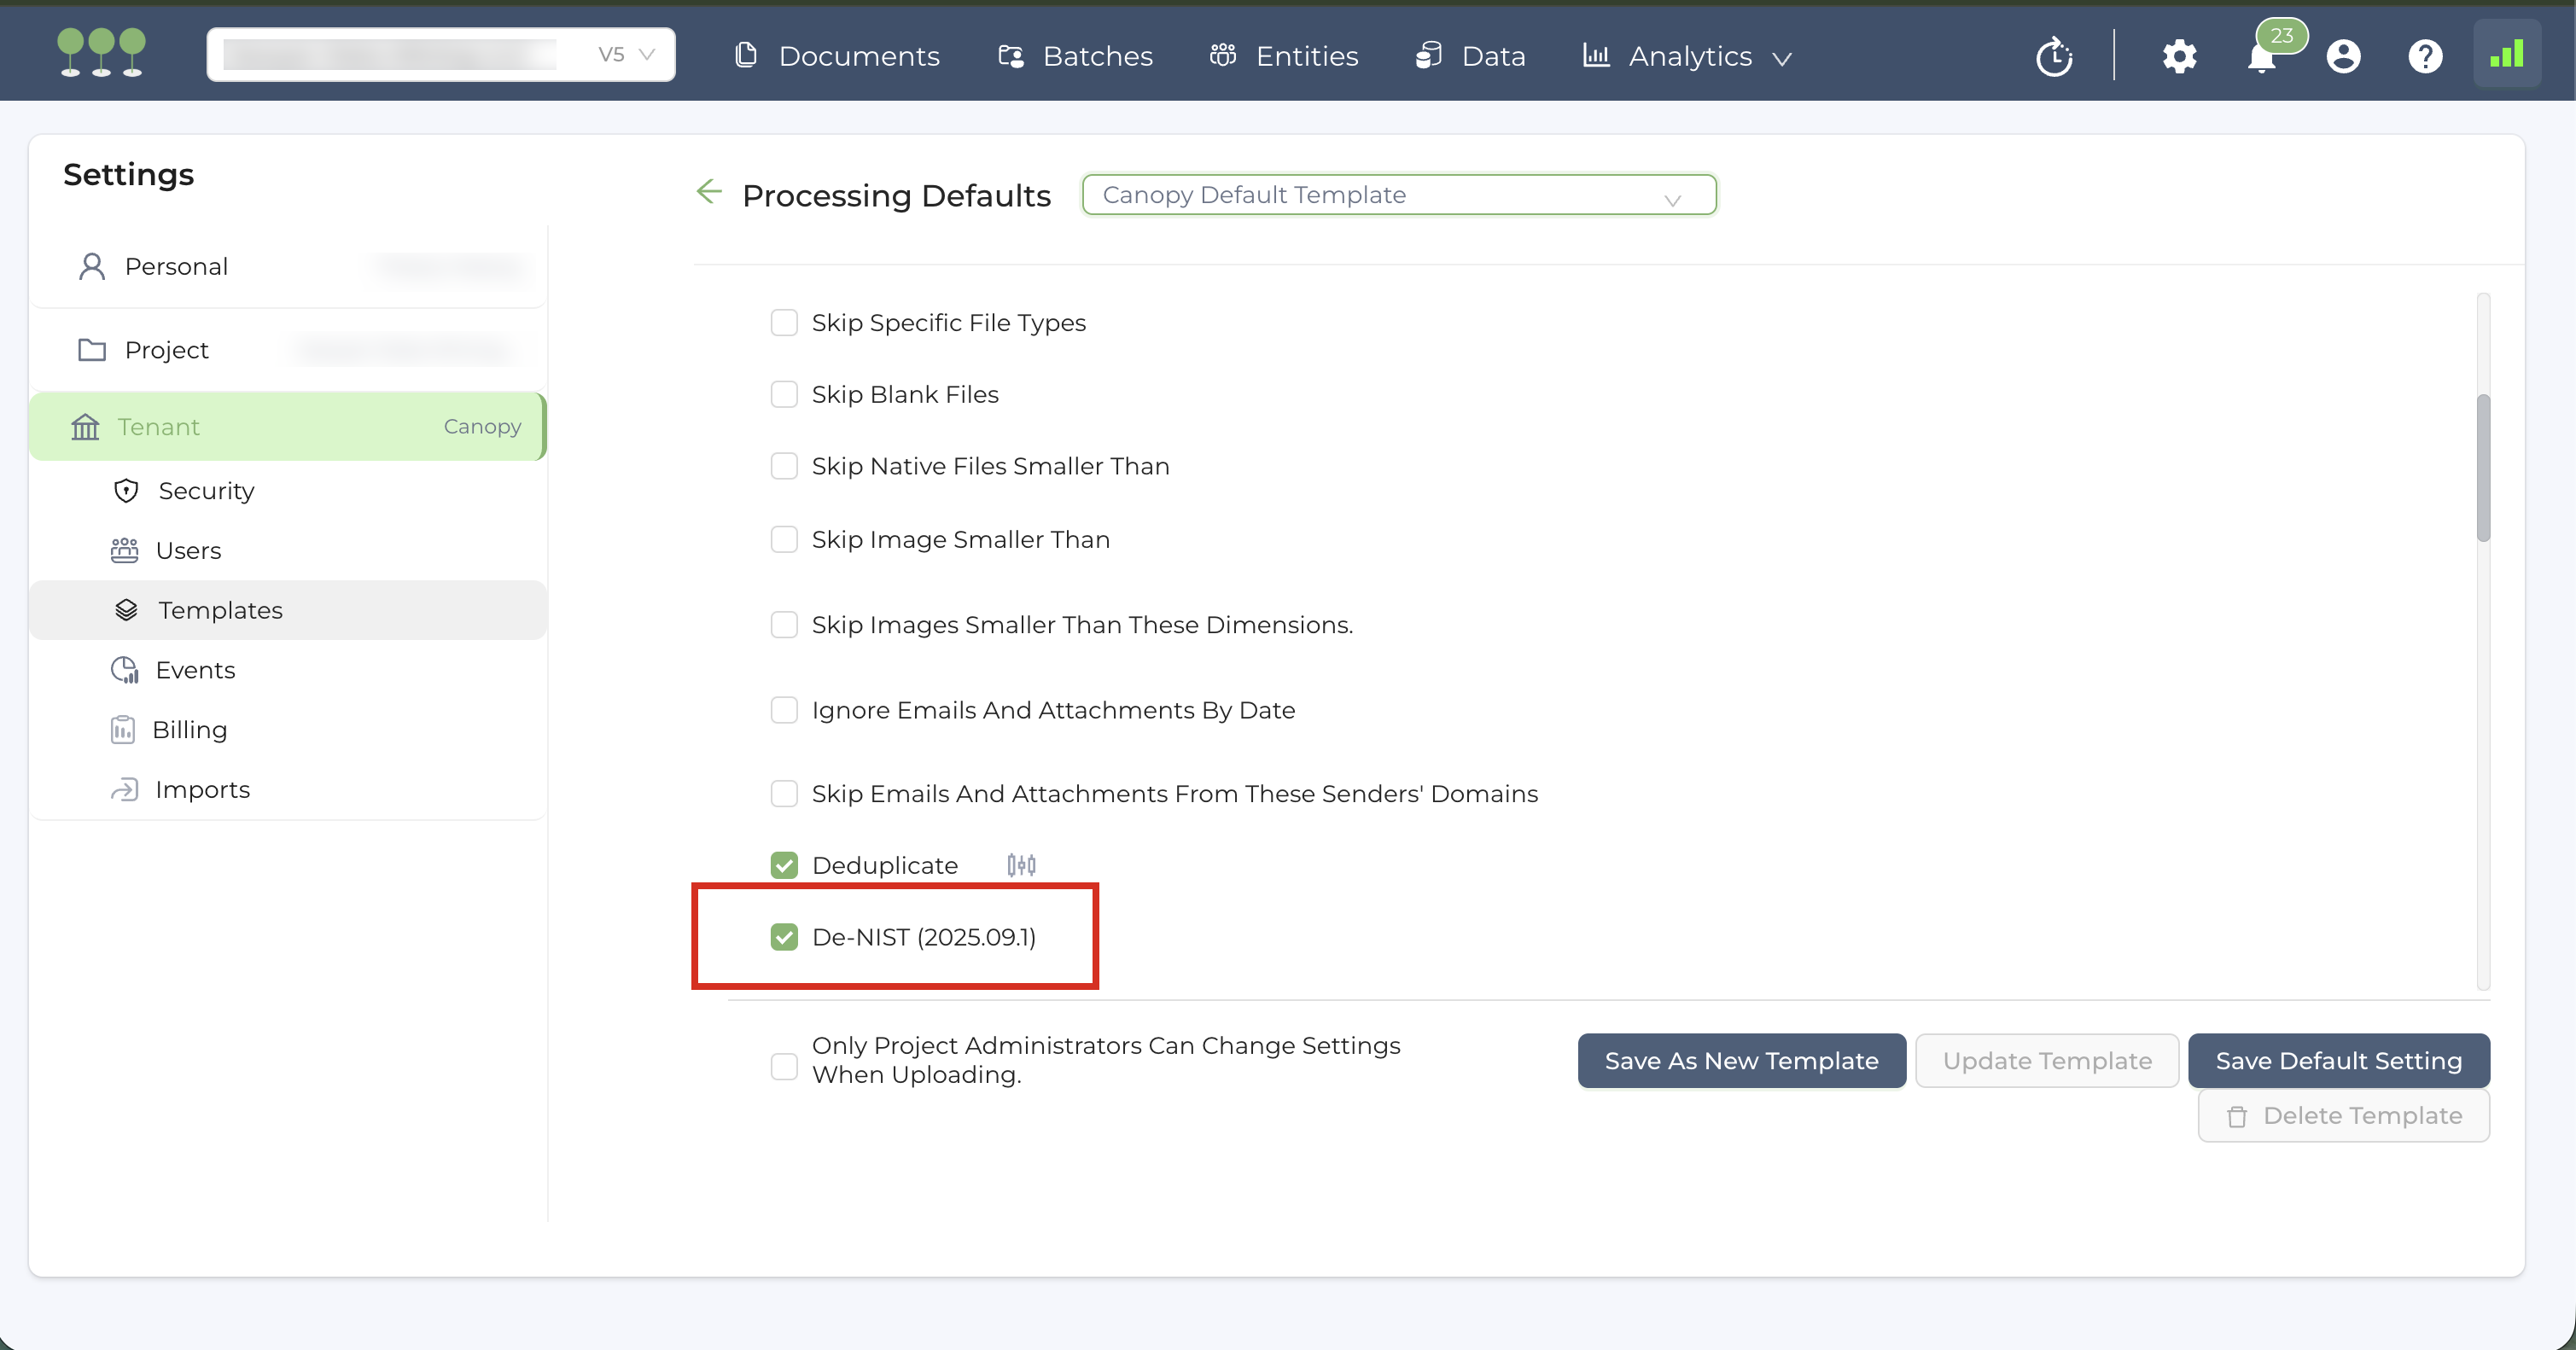Open the notifications bell icon

(x=2261, y=58)
